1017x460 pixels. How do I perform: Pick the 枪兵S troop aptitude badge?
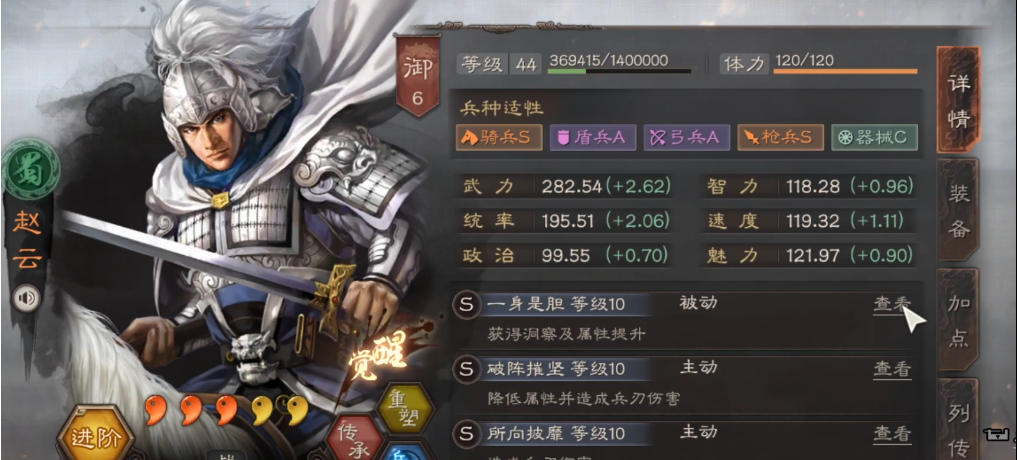pos(781,137)
